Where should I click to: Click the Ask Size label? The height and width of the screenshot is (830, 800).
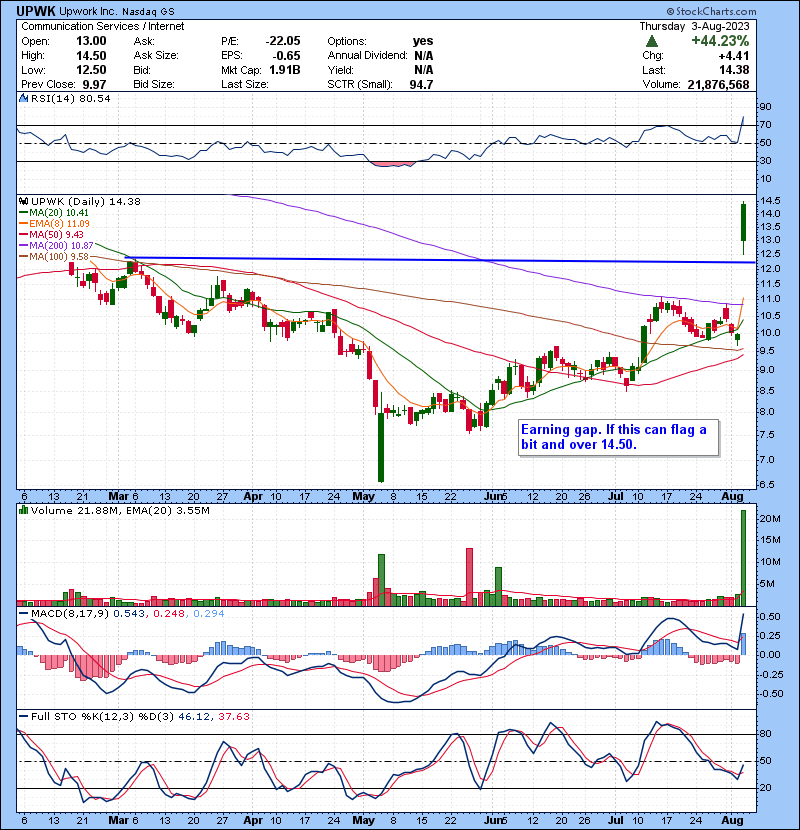pyautogui.click(x=156, y=56)
